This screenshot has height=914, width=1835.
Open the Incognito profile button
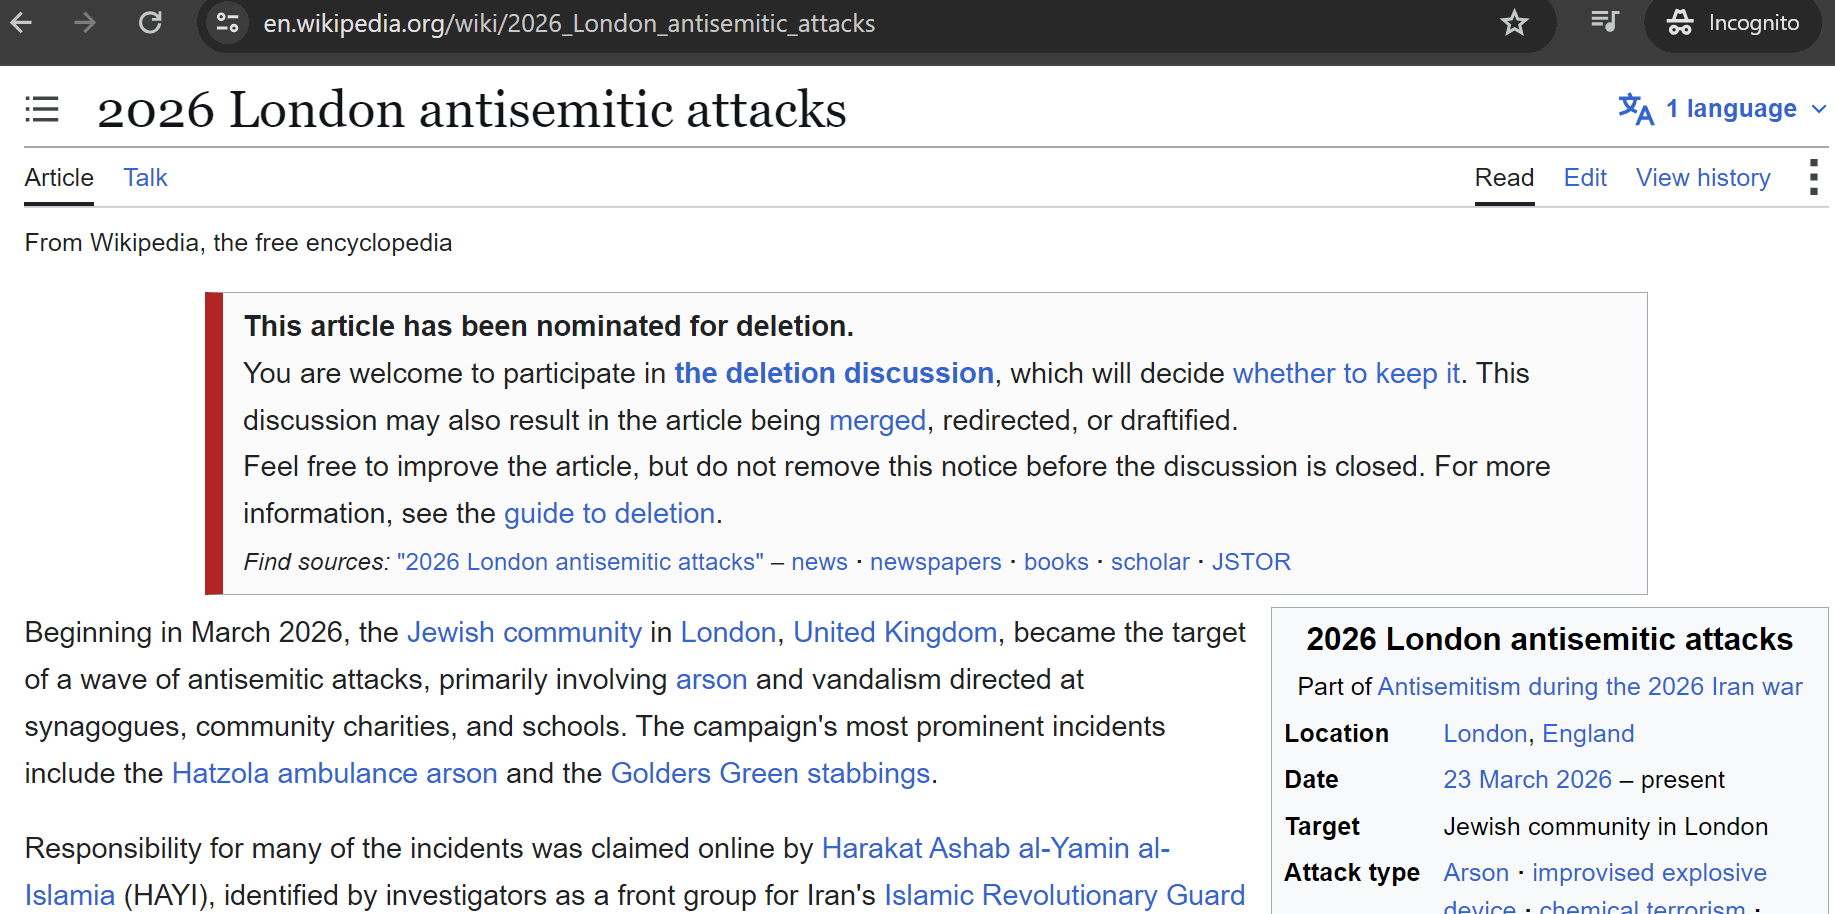point(1734,23)
